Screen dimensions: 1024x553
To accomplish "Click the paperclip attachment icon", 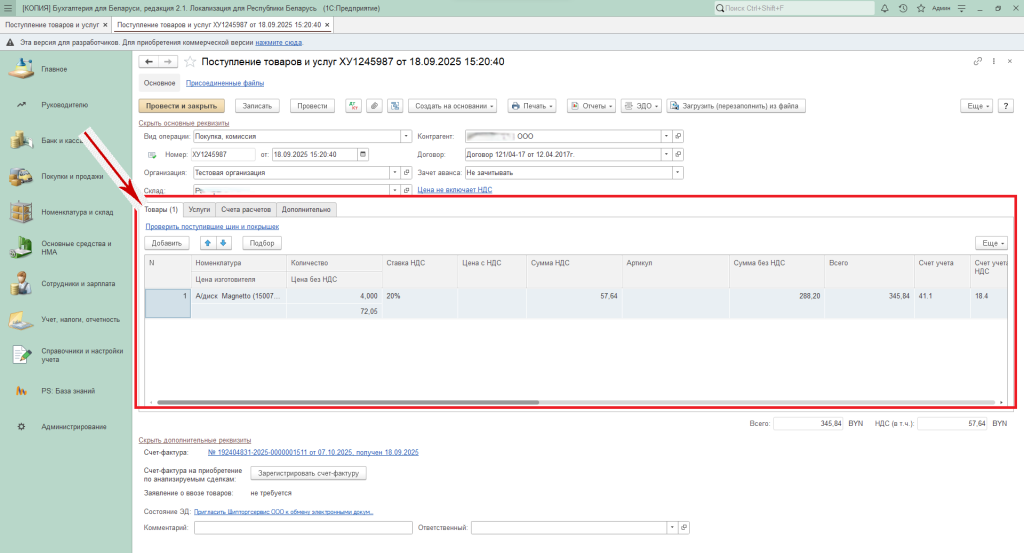I will coord(373,106).
